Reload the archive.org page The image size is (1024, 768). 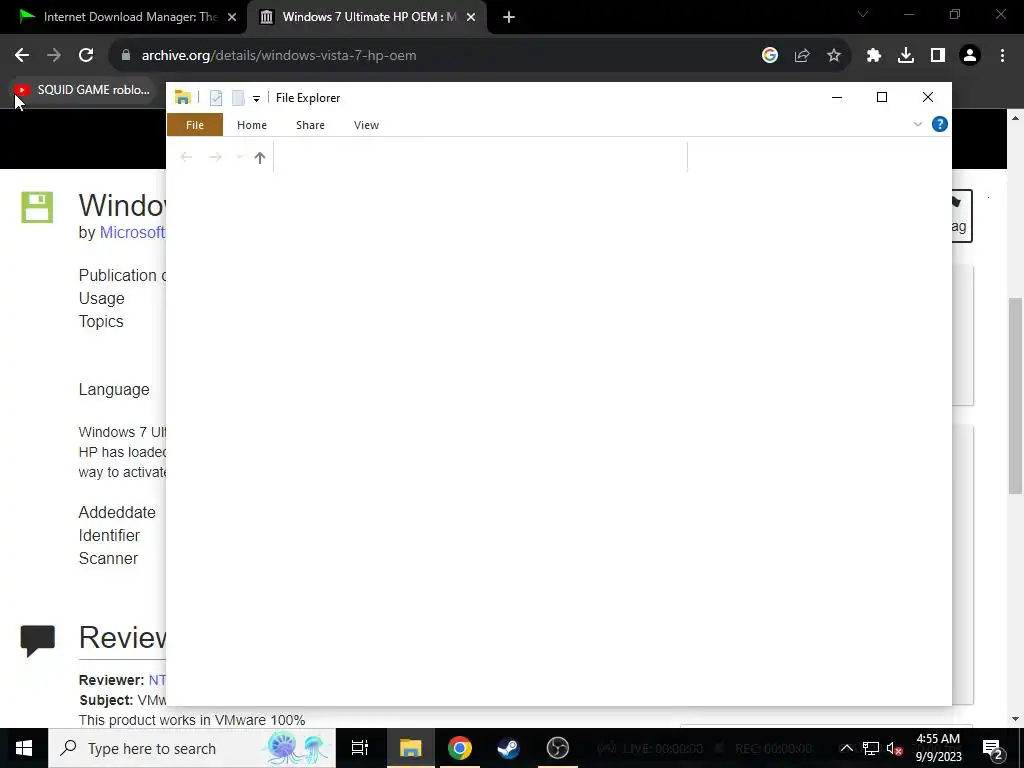coord(86,56)
